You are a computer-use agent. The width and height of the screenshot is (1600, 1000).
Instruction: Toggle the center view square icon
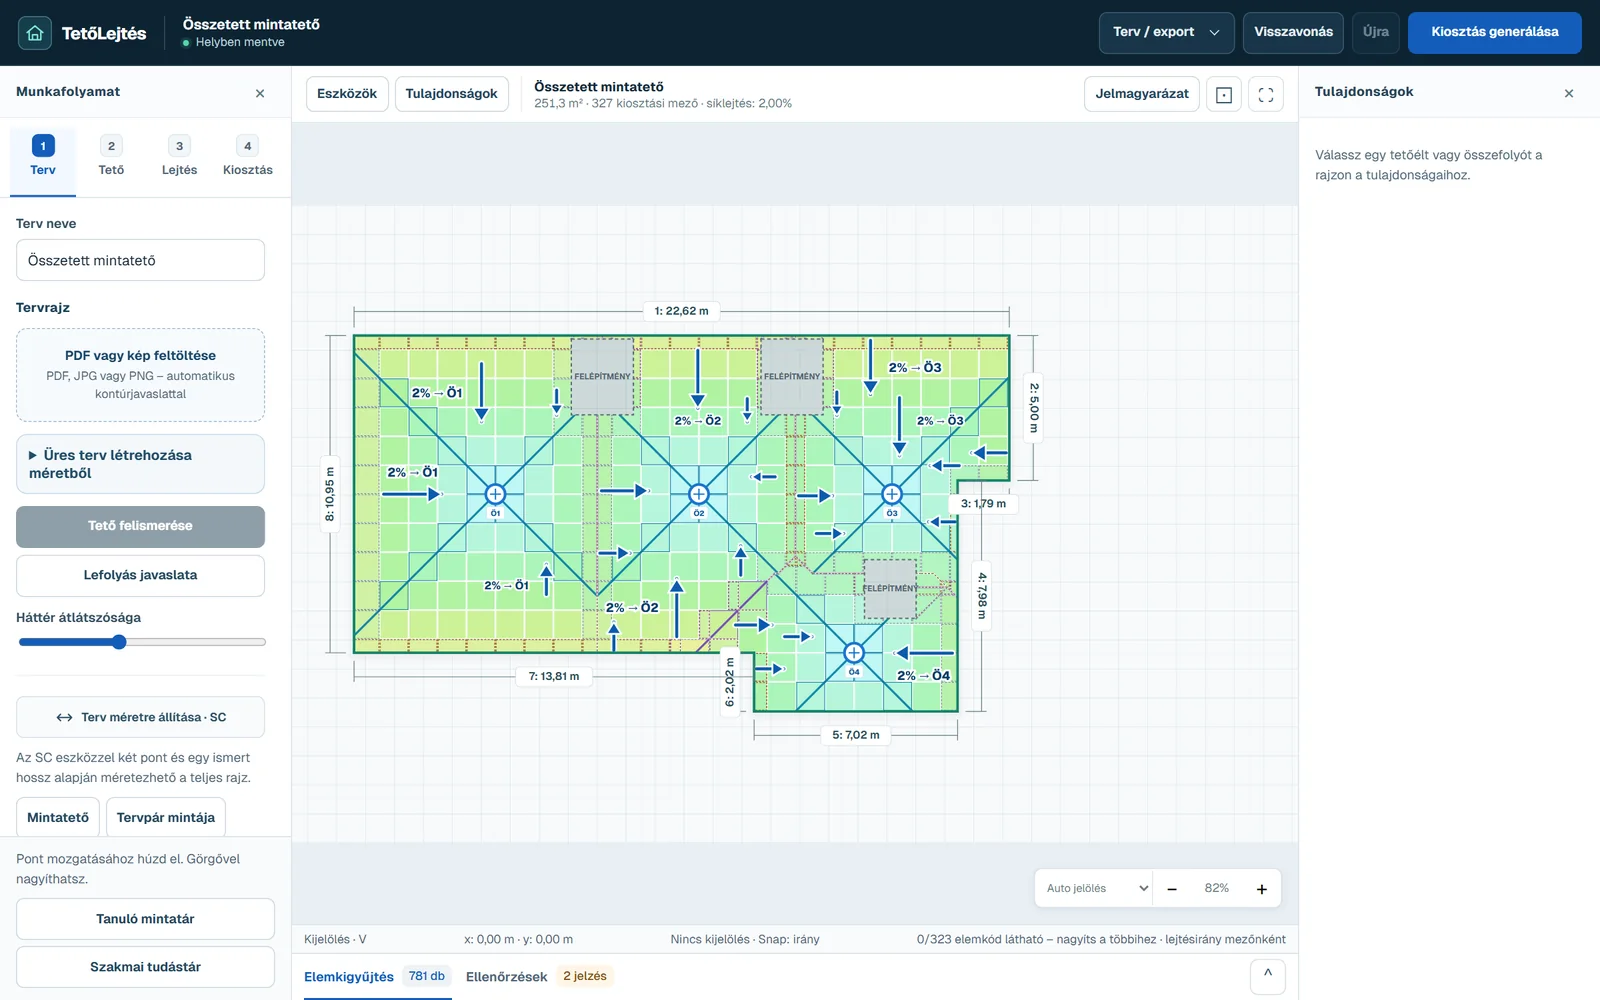(1224, 95)
